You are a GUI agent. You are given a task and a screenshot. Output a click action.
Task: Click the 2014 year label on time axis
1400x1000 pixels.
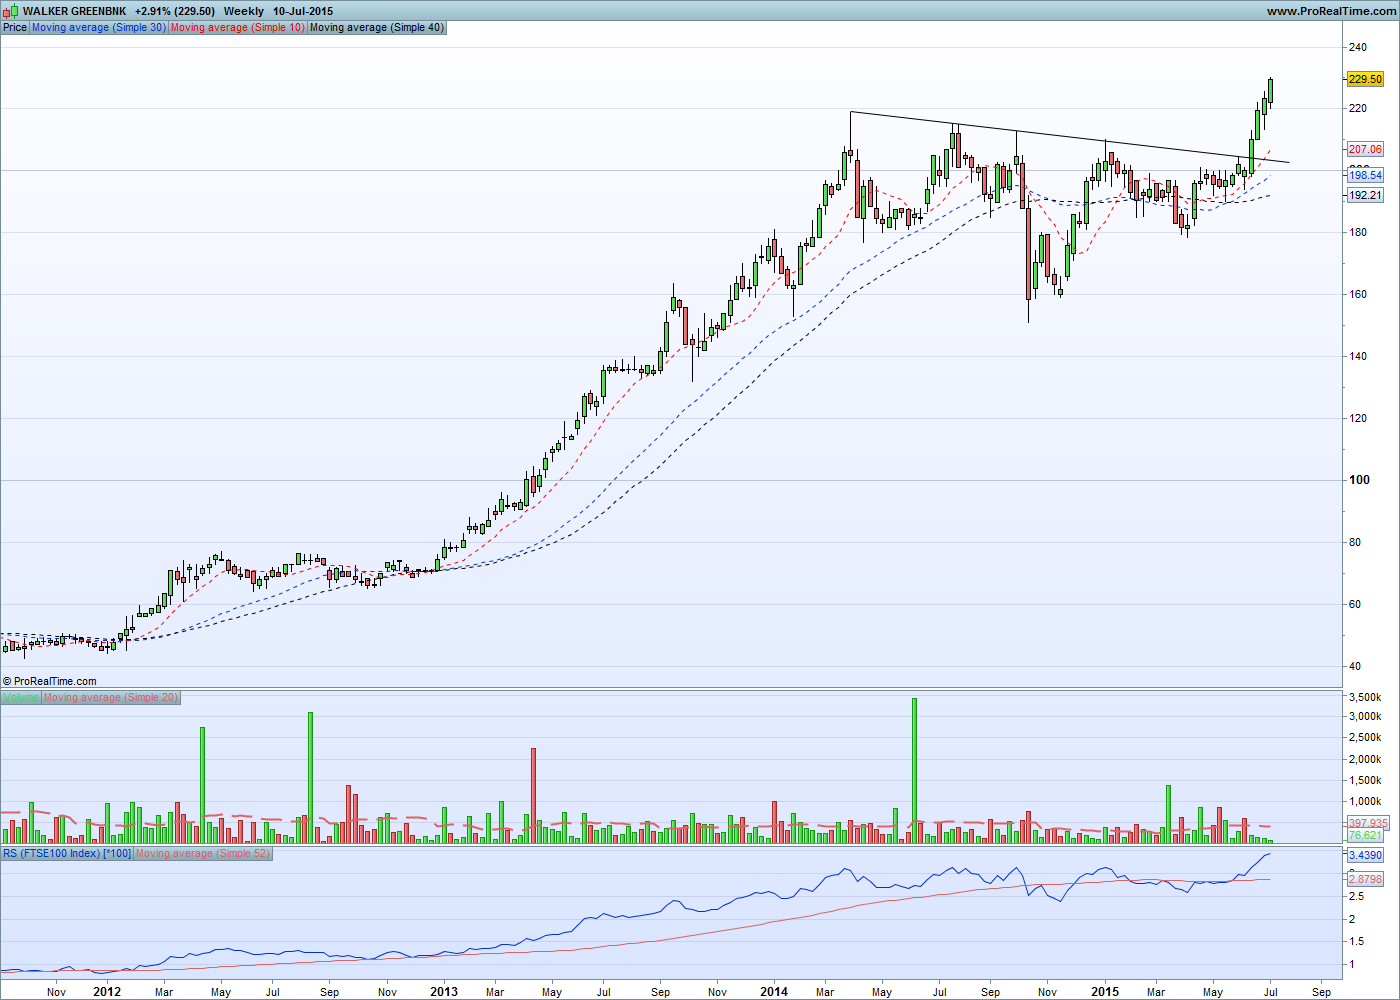tap(774, 992)
